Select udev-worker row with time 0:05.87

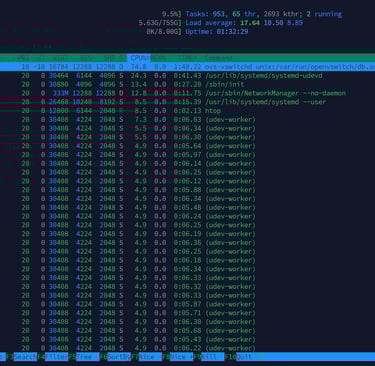(187, 304)
